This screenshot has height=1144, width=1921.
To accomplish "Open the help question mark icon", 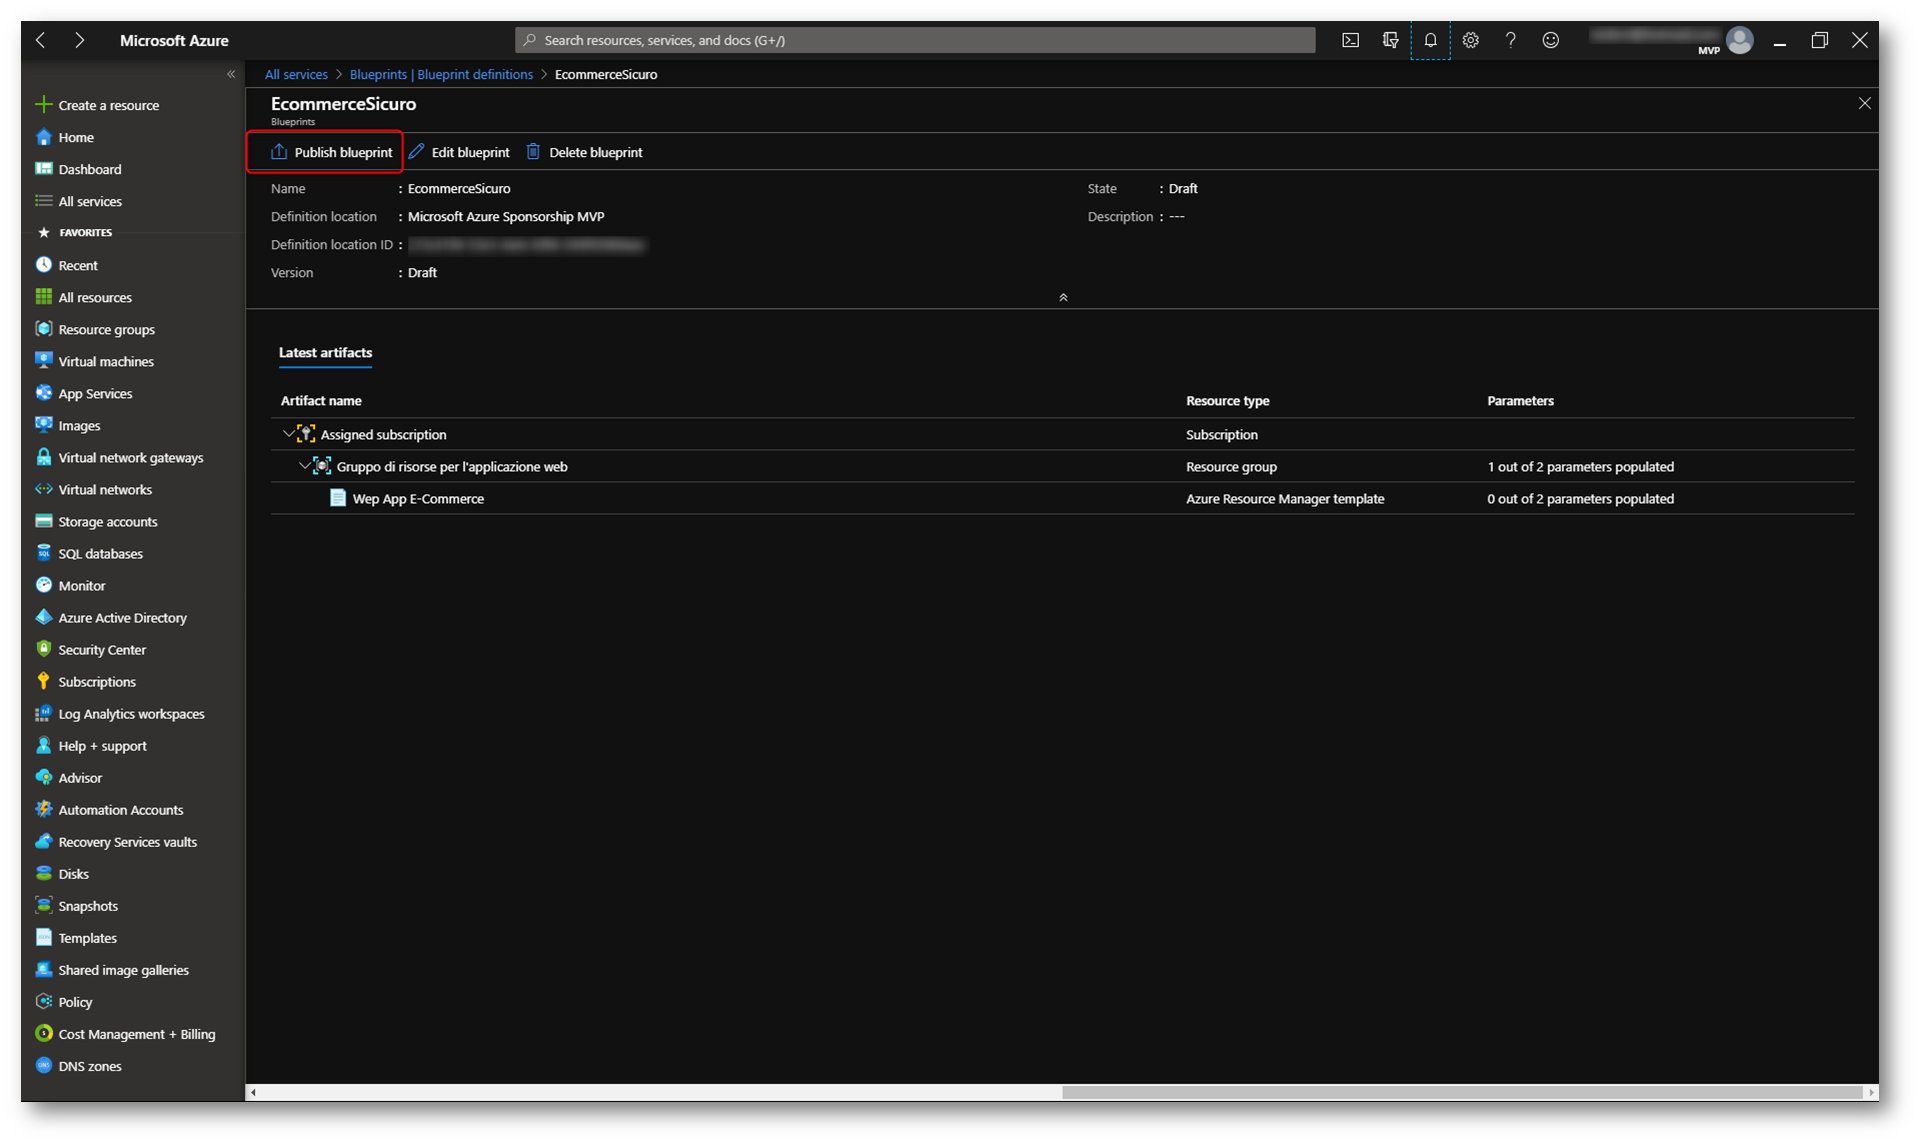I will coord(1510,40).
